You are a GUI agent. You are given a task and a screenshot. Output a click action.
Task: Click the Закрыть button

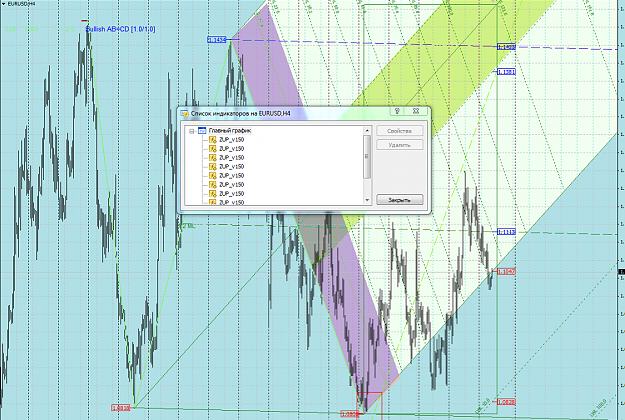pyautogui.click(x=399, y=200)
